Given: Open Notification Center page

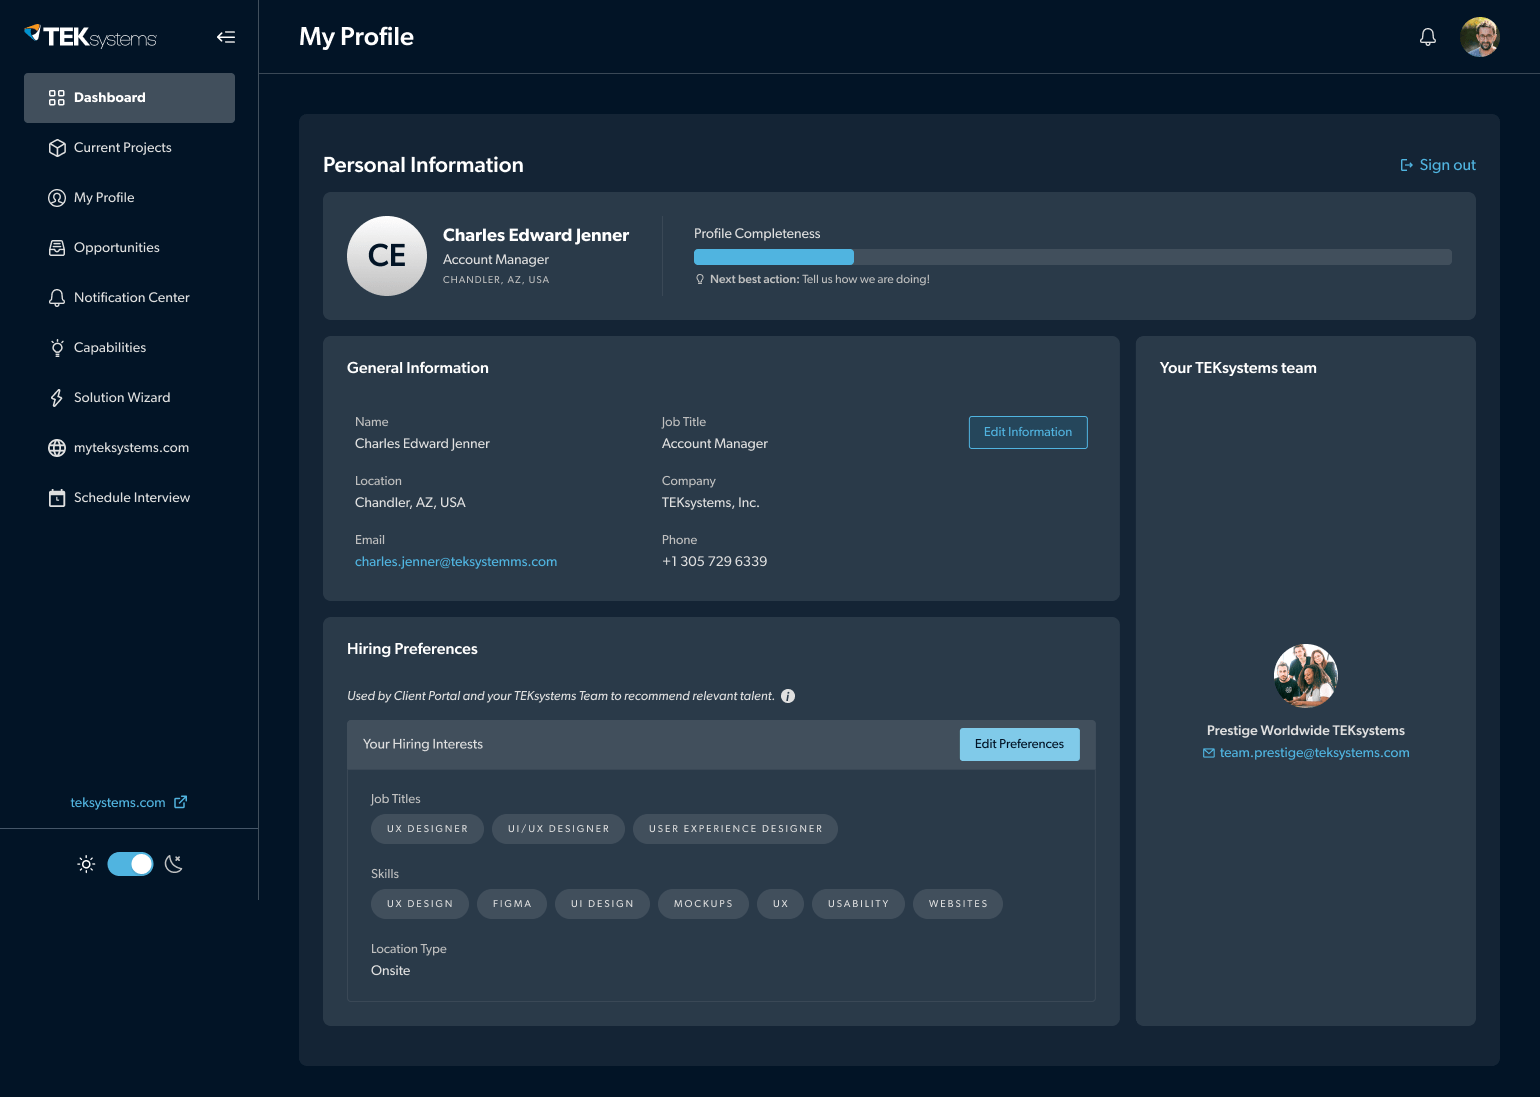Looking at the screenshot, I should pos(129,298).
